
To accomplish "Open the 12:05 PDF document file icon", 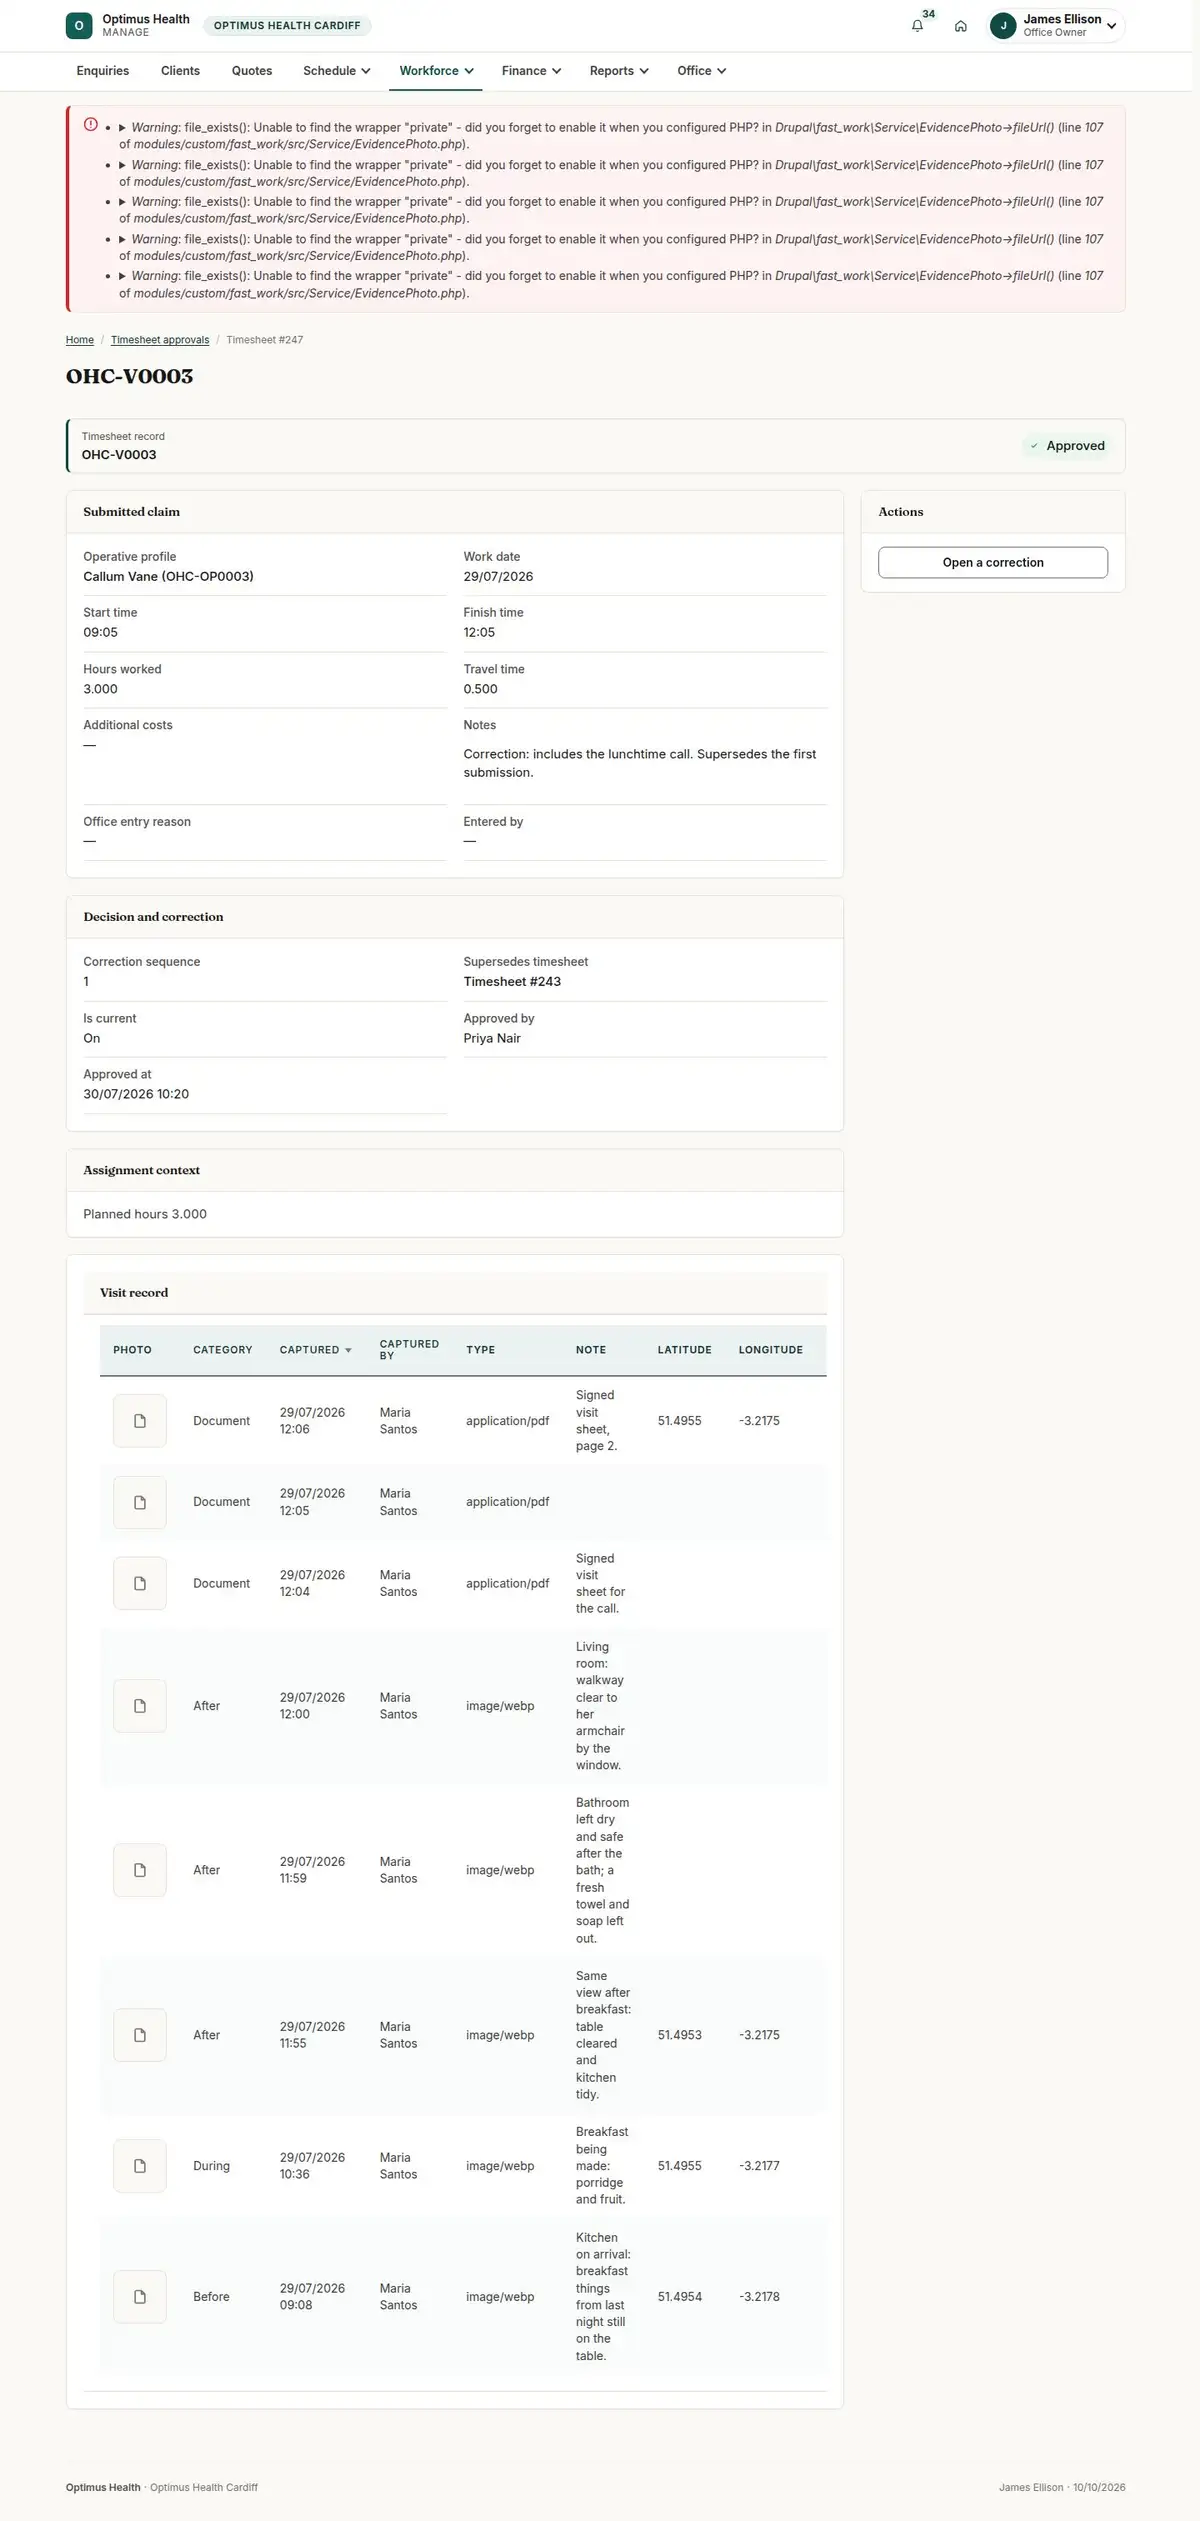I will [x=140, y=1502].
